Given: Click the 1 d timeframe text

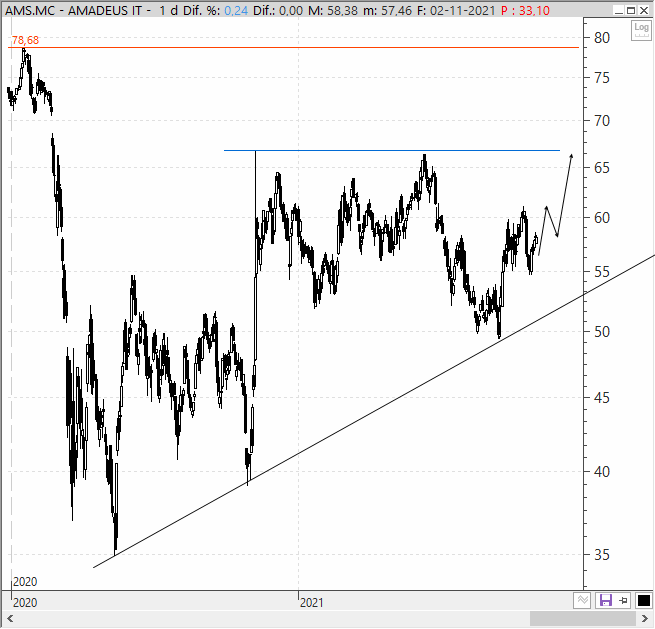Looking at the screenshot, I should (169, 10).
